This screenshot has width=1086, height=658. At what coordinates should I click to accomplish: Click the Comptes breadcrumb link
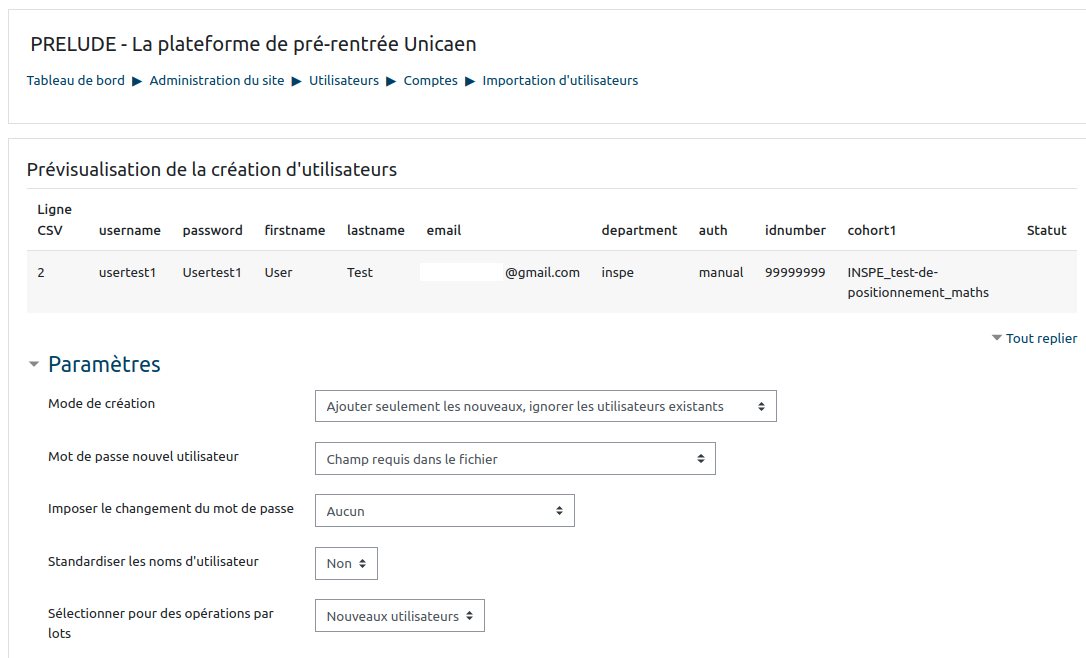pyautogui.click(x=430, y=80)
